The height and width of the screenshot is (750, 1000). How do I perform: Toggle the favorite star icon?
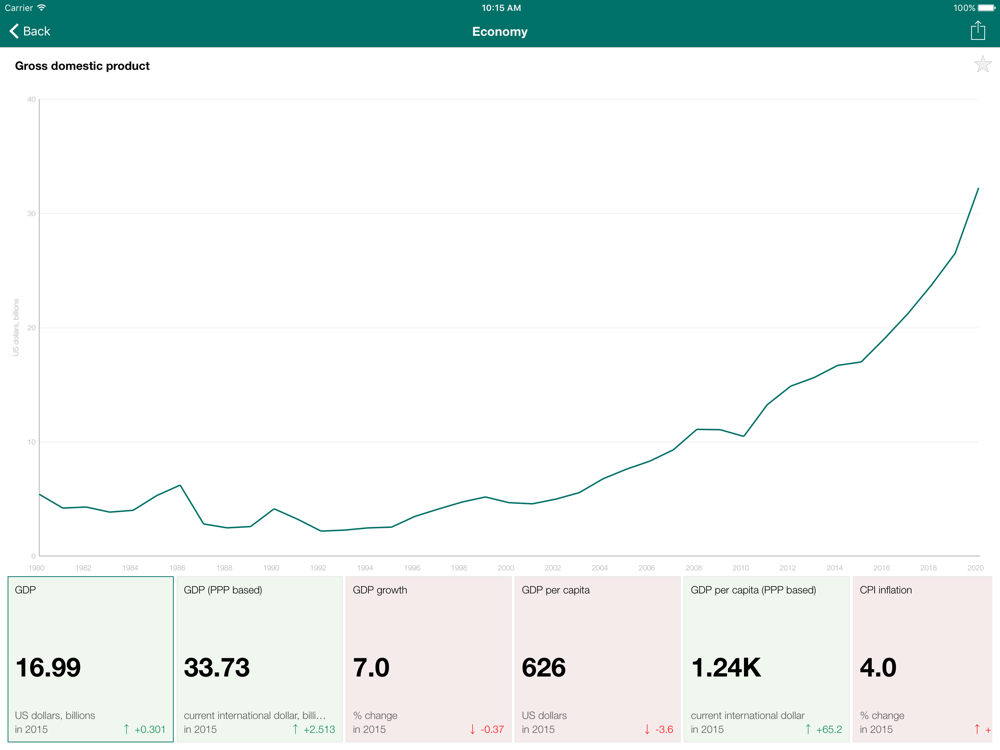point(982,64)
